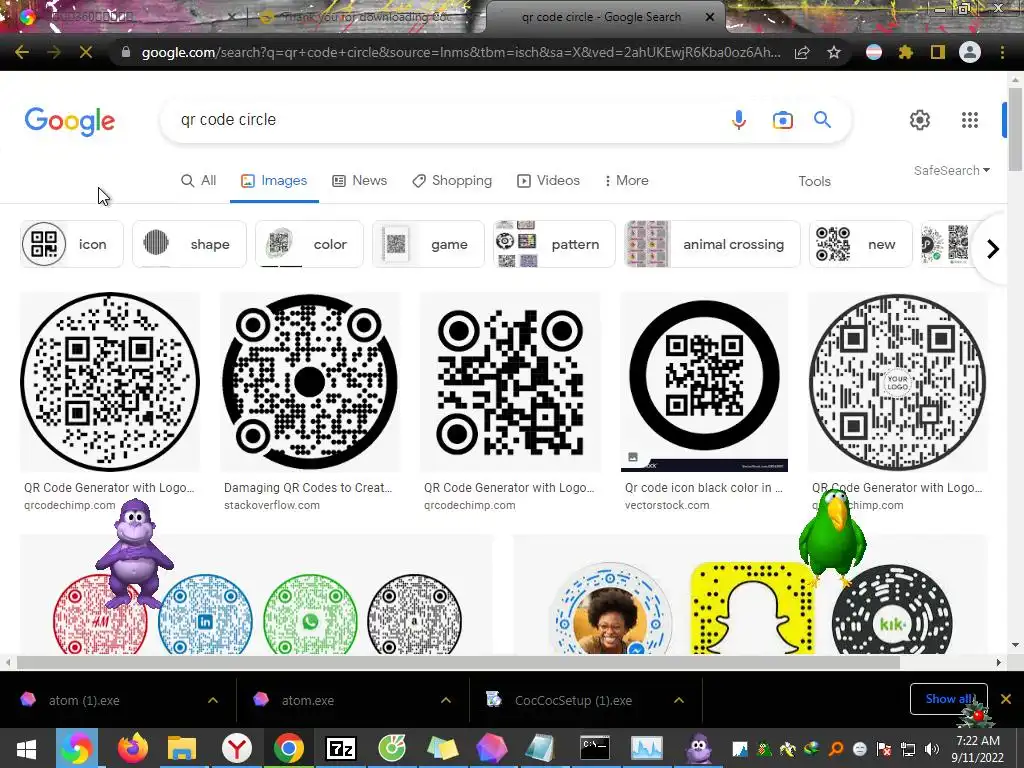Expand options for the CocCocSetup (1).exe download
This screenshot has height=768, width=1024.
679,700
